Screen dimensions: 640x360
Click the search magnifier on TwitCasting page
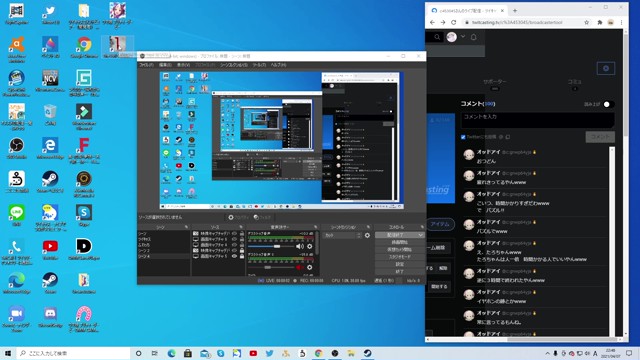[437, 37]
